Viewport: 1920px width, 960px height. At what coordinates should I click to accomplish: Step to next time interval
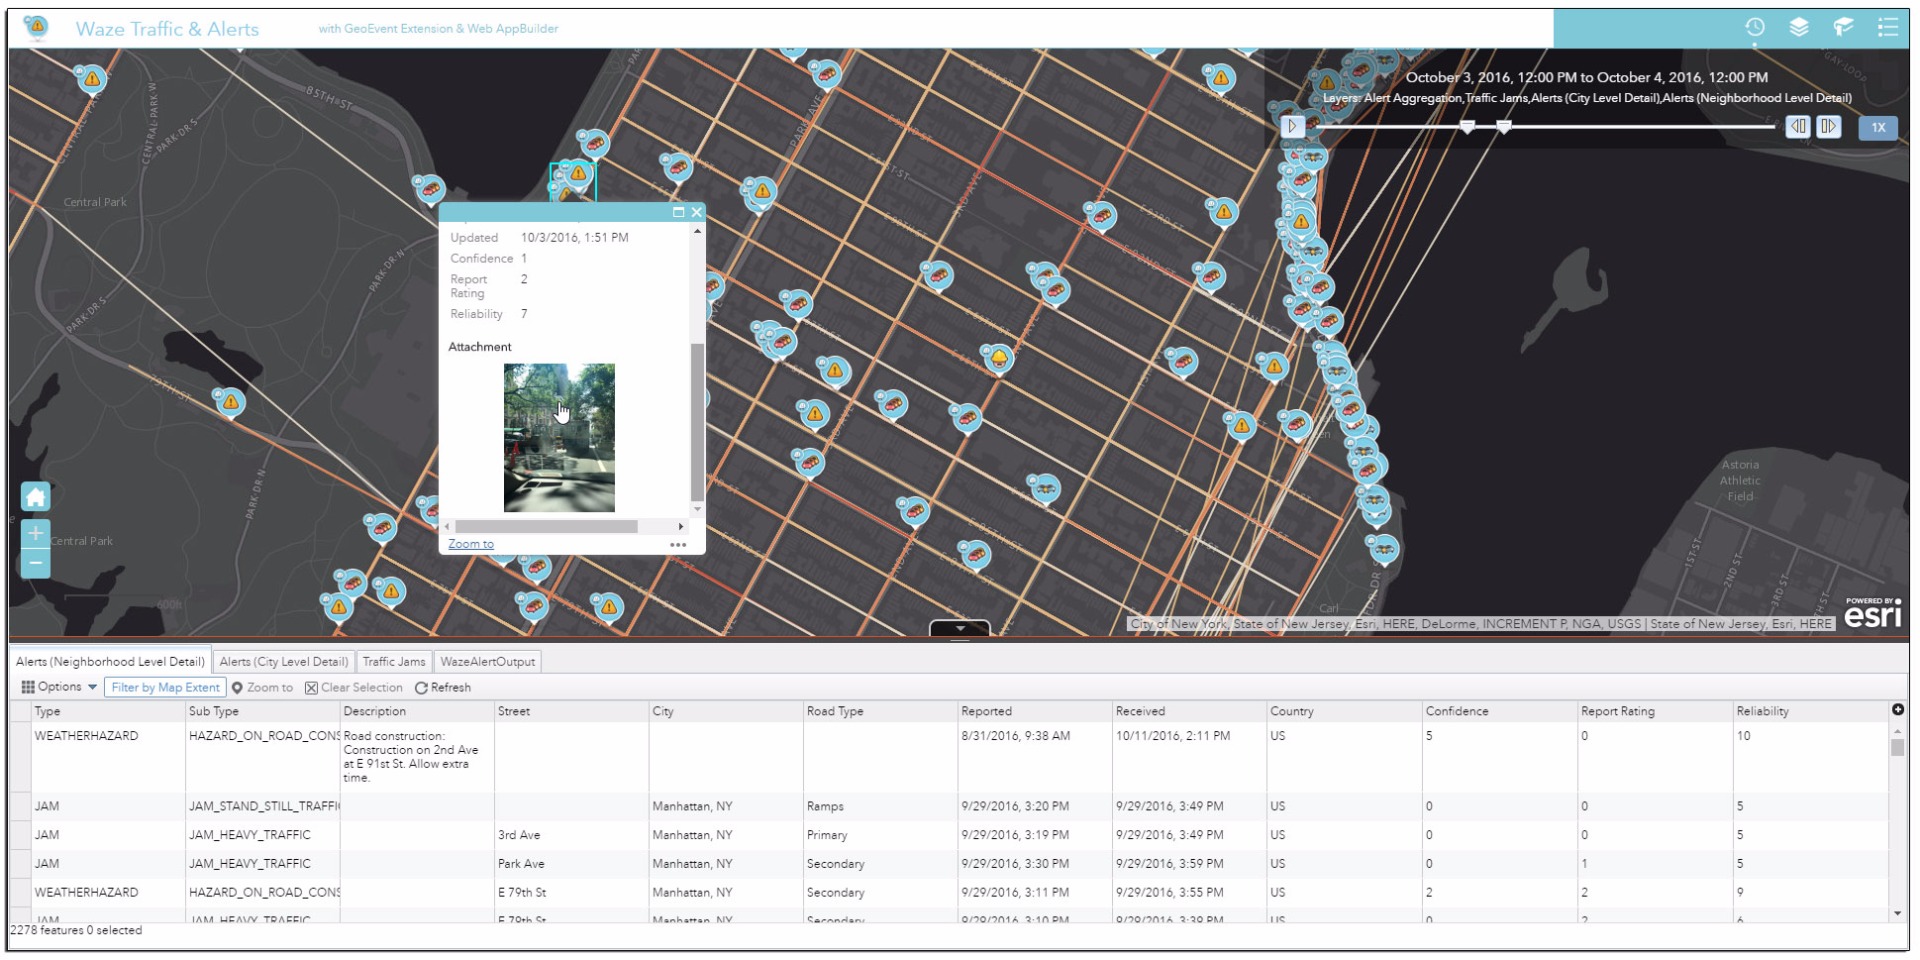coord(1829,126)
